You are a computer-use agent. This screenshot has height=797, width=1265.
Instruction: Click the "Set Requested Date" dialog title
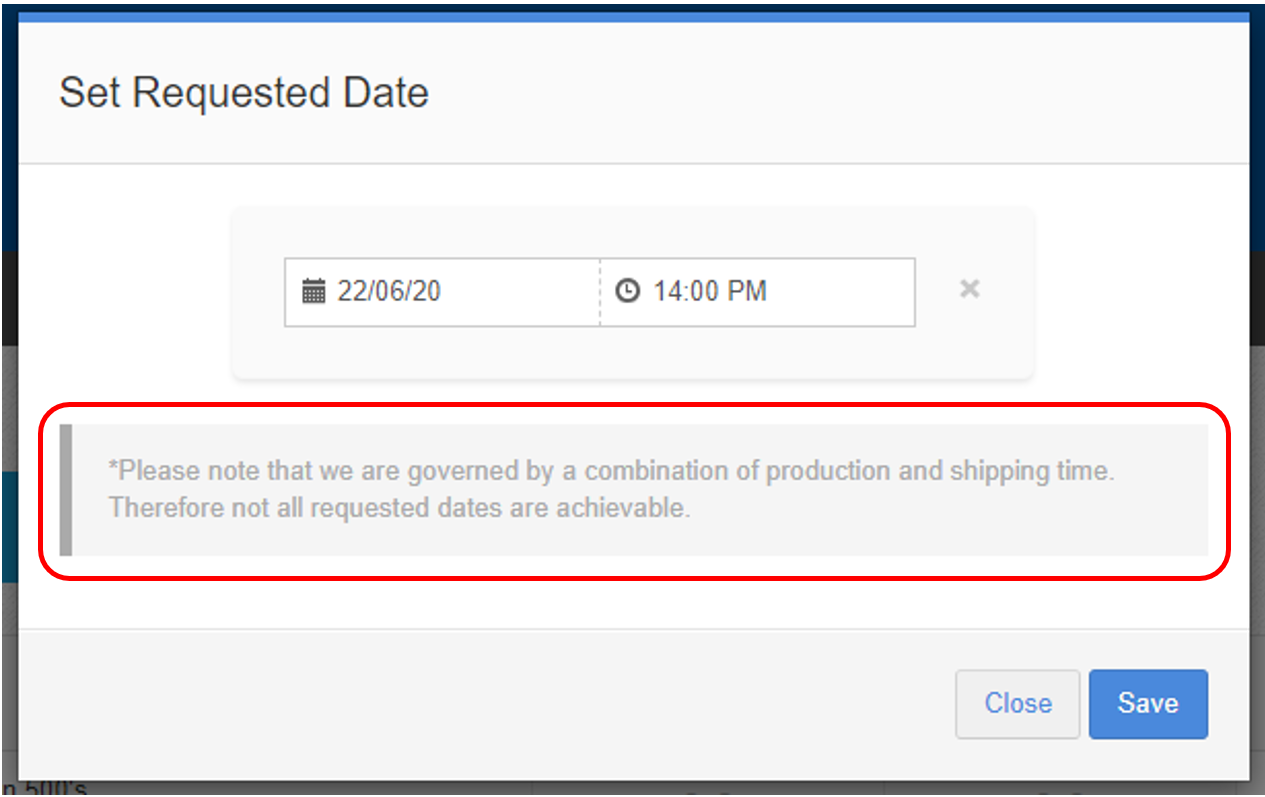pos(244,93)
